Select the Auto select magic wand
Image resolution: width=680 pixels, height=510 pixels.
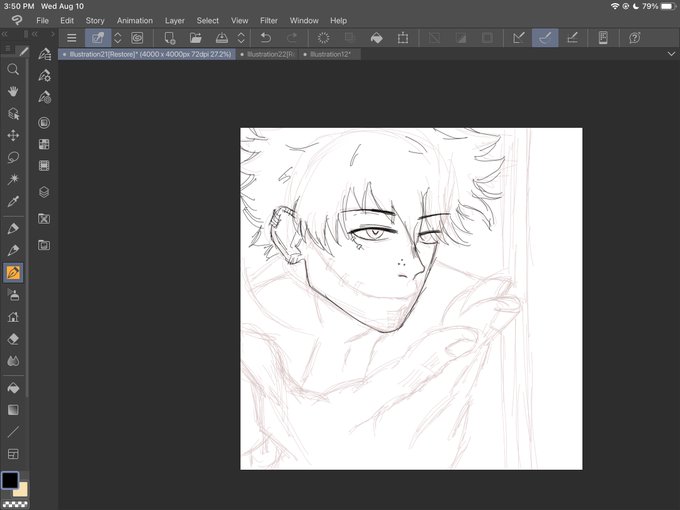coord(13,179)
